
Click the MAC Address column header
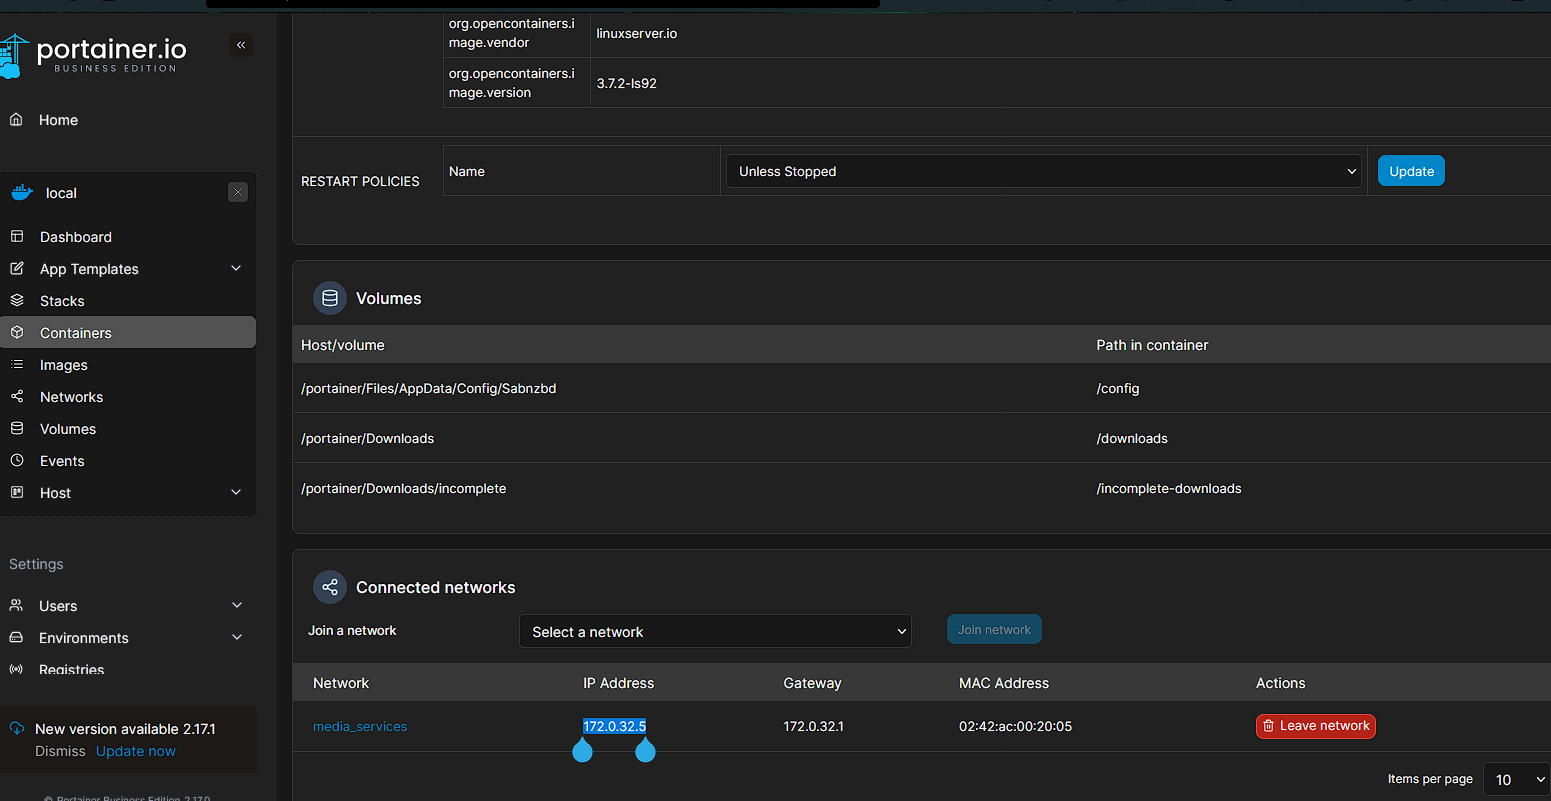pos(1004,683)
